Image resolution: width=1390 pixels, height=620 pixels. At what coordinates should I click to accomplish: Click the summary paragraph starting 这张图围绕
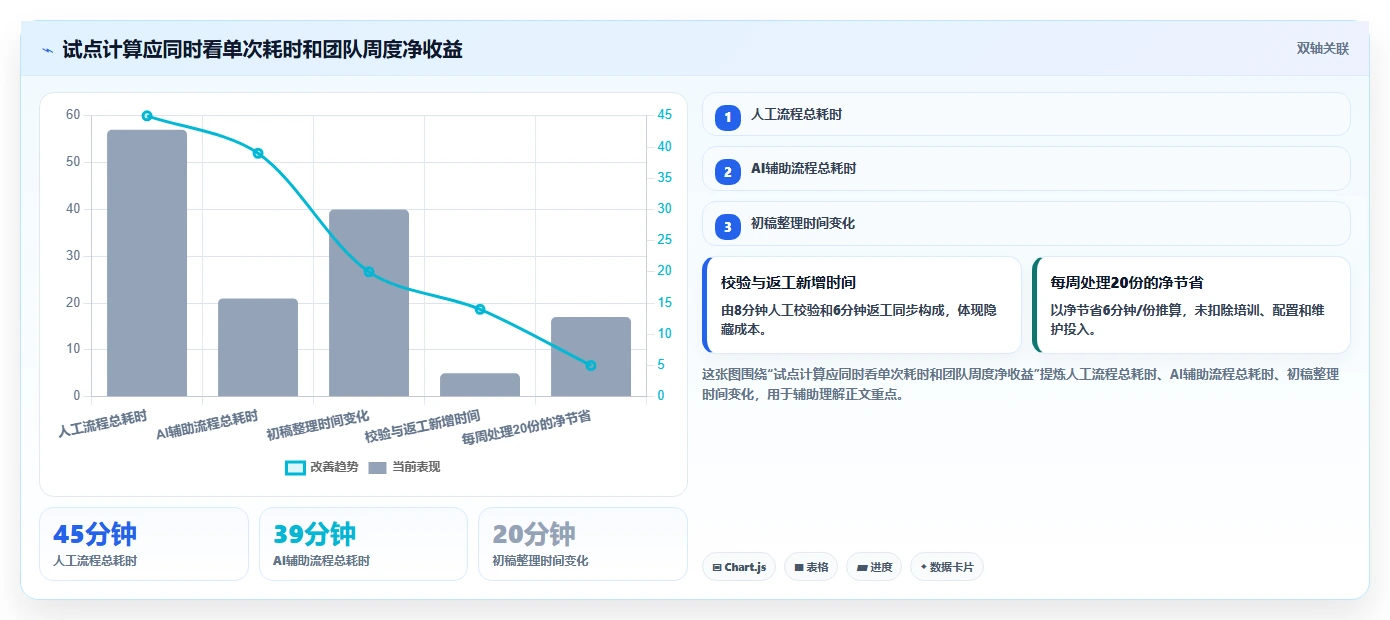click(x=1020, y=384)
